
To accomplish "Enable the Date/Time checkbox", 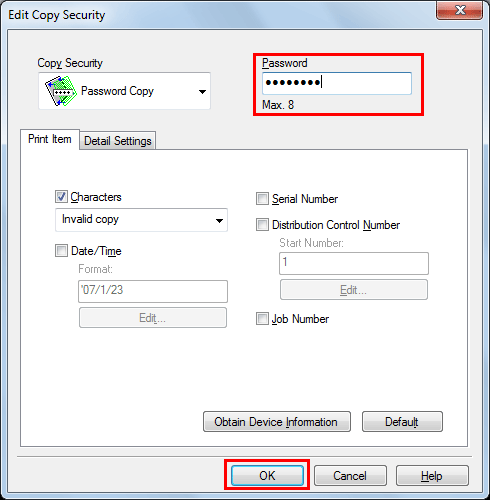I will [61, 251].
